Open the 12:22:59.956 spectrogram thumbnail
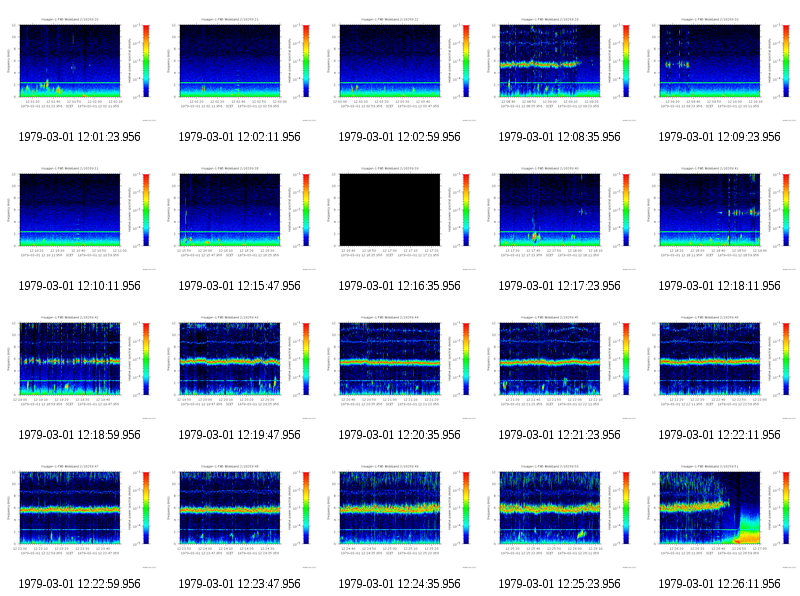This screenshot has height=596, width=800. (80, 516)
